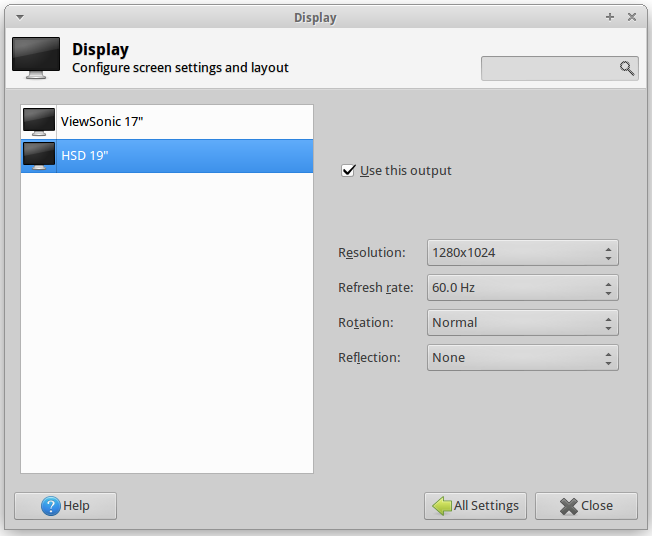Click the Help button
Screen dimensions: 652x536
[x=65, y=506]
